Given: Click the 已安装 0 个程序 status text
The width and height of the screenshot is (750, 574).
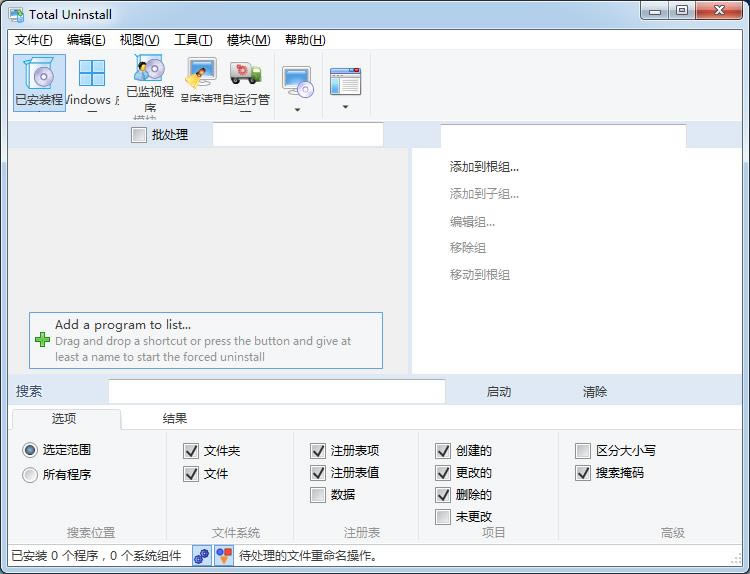Looking at the screenshot, I should pos(96,555).
